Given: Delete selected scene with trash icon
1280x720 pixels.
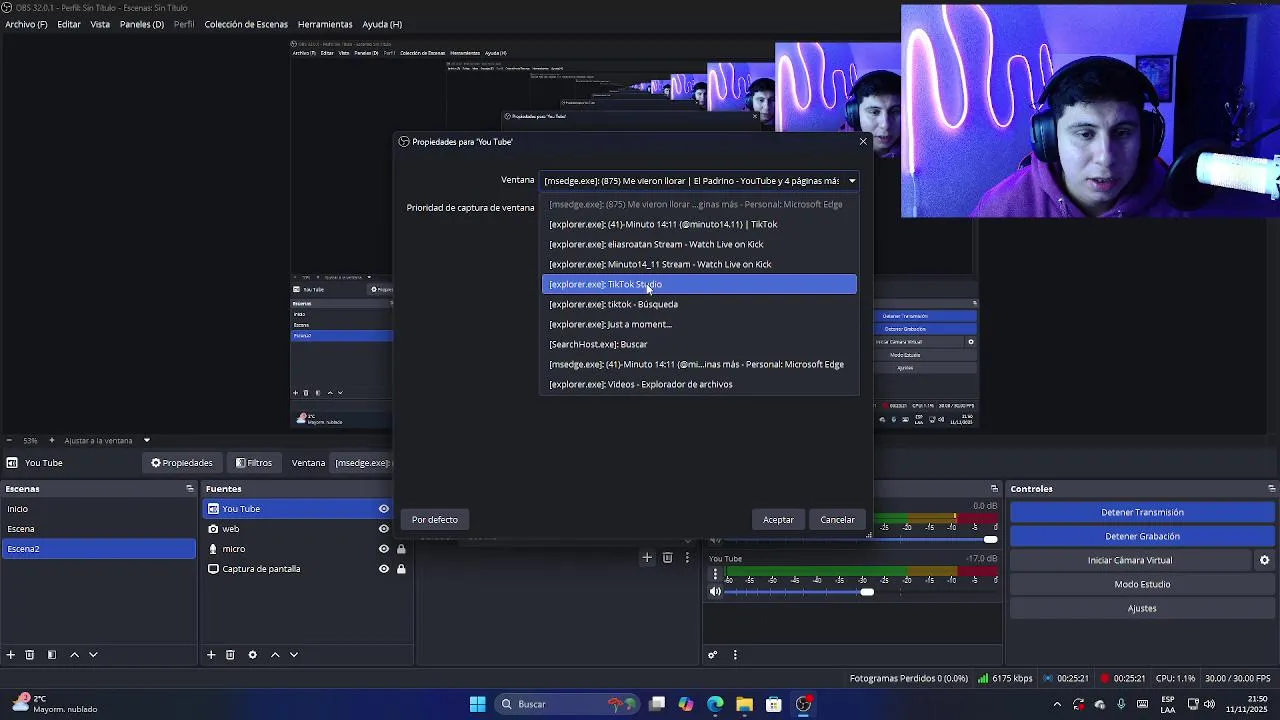Looking at the screenshot, I should tap(30, 655).
